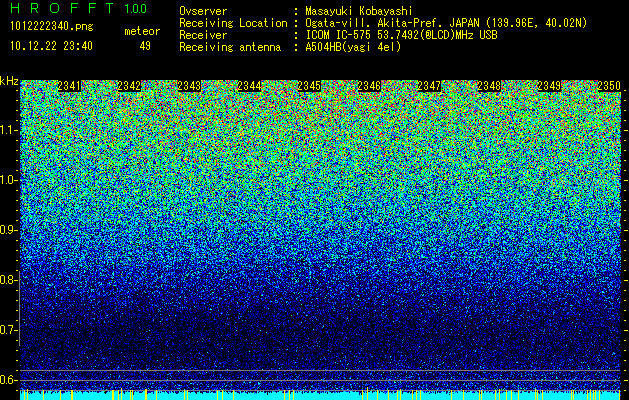Viewport: 629px width, 400px height.
Task: Select receiver text ICOM IC-575 53.7492 MHz USB
Action: point(401,35)
